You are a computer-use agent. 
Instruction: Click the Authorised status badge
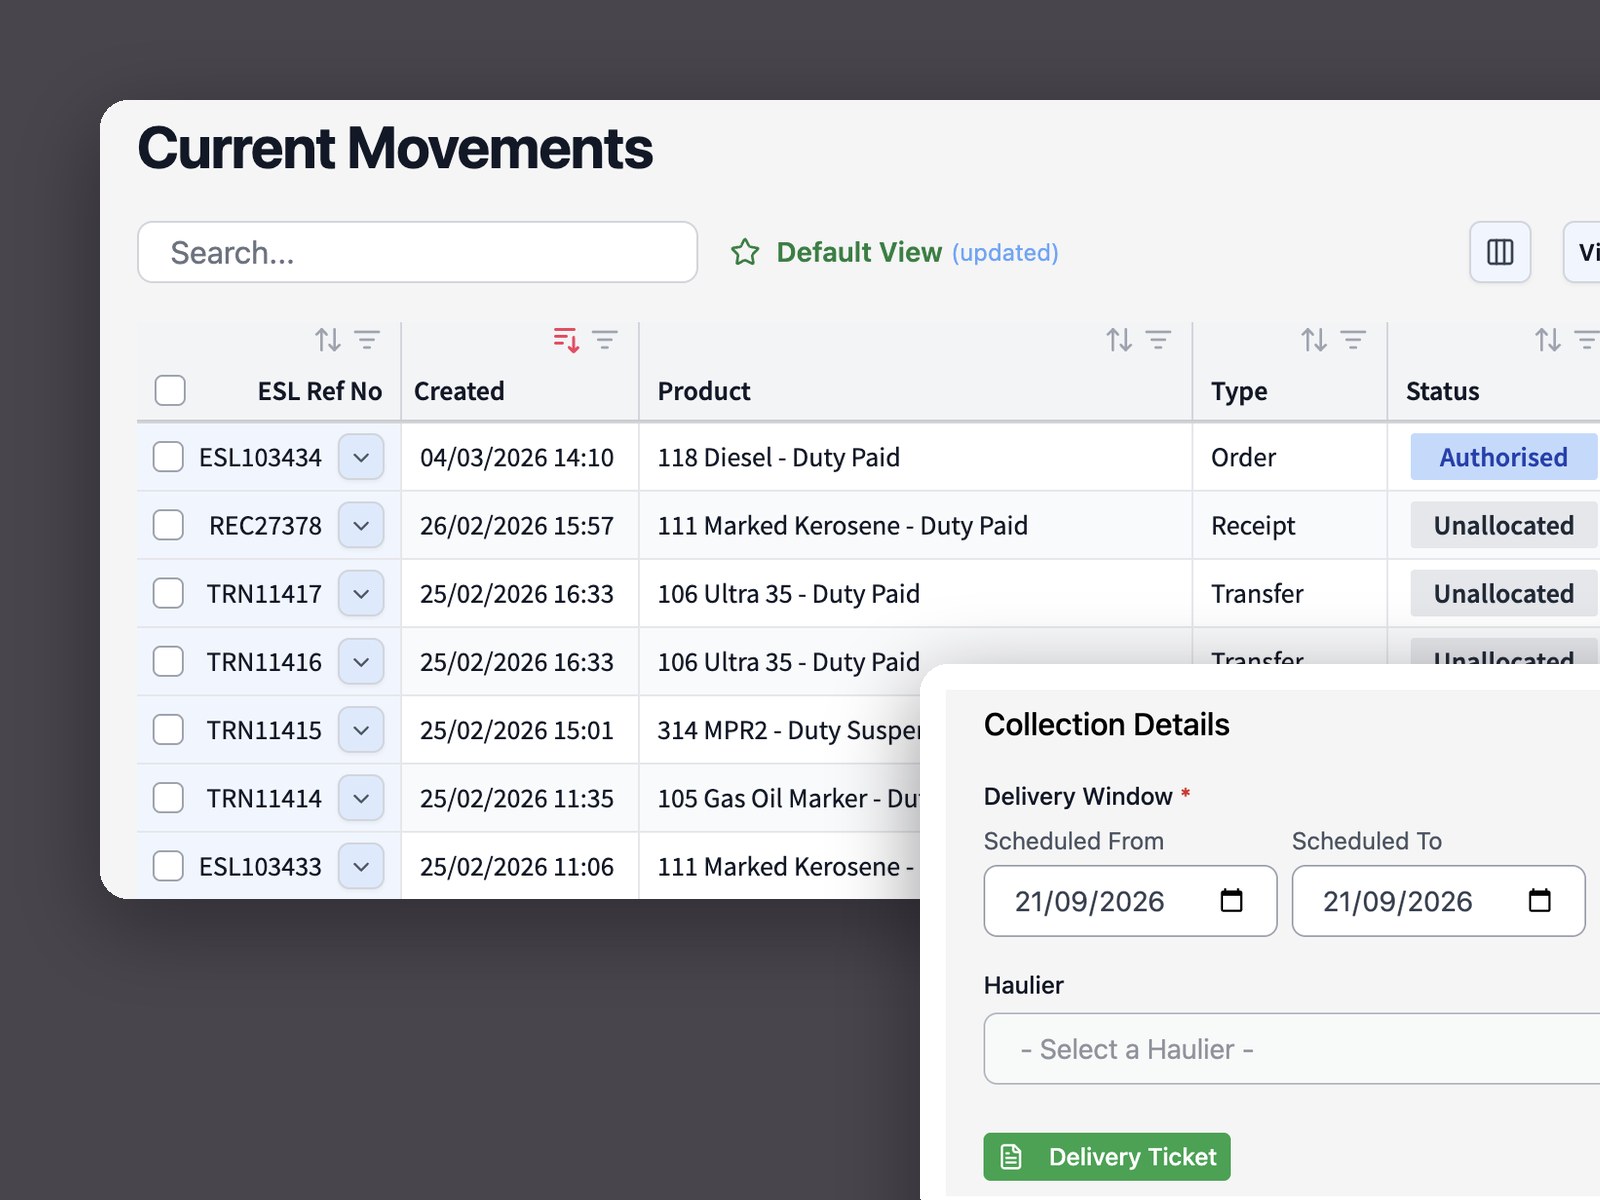[x=1504, y=457]
